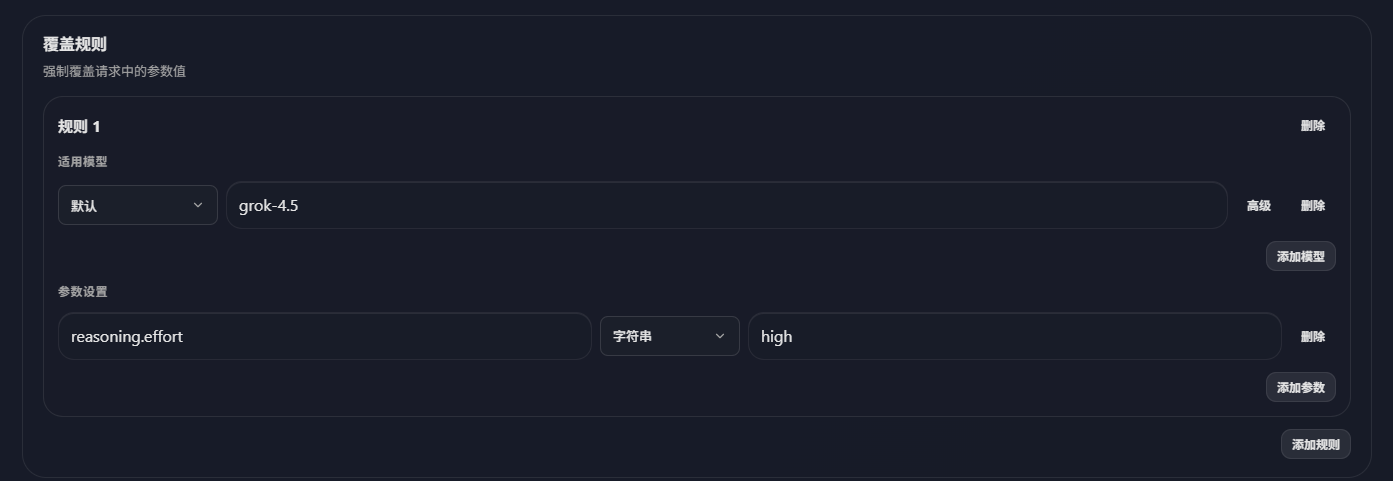1393x481 pixels.
Task: Delete 规则 1 using its header 删除 button
Action: [1312, 126]
